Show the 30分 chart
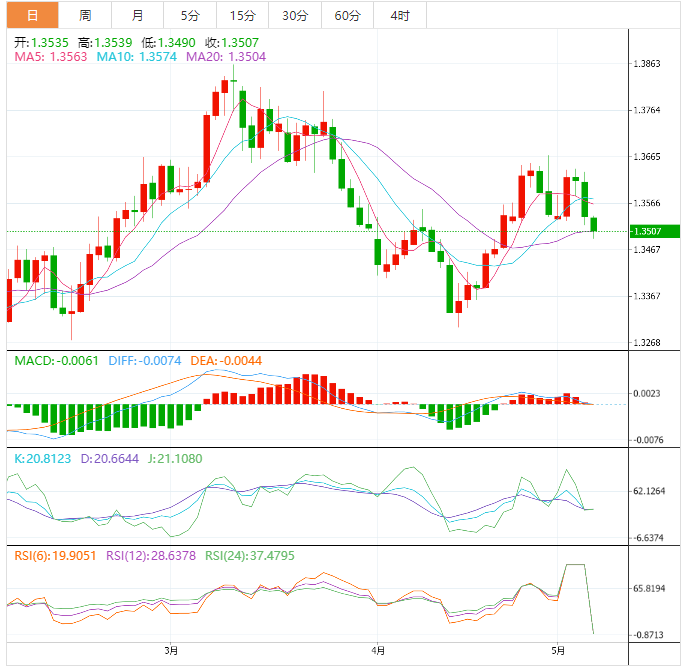 coord(295,15)
